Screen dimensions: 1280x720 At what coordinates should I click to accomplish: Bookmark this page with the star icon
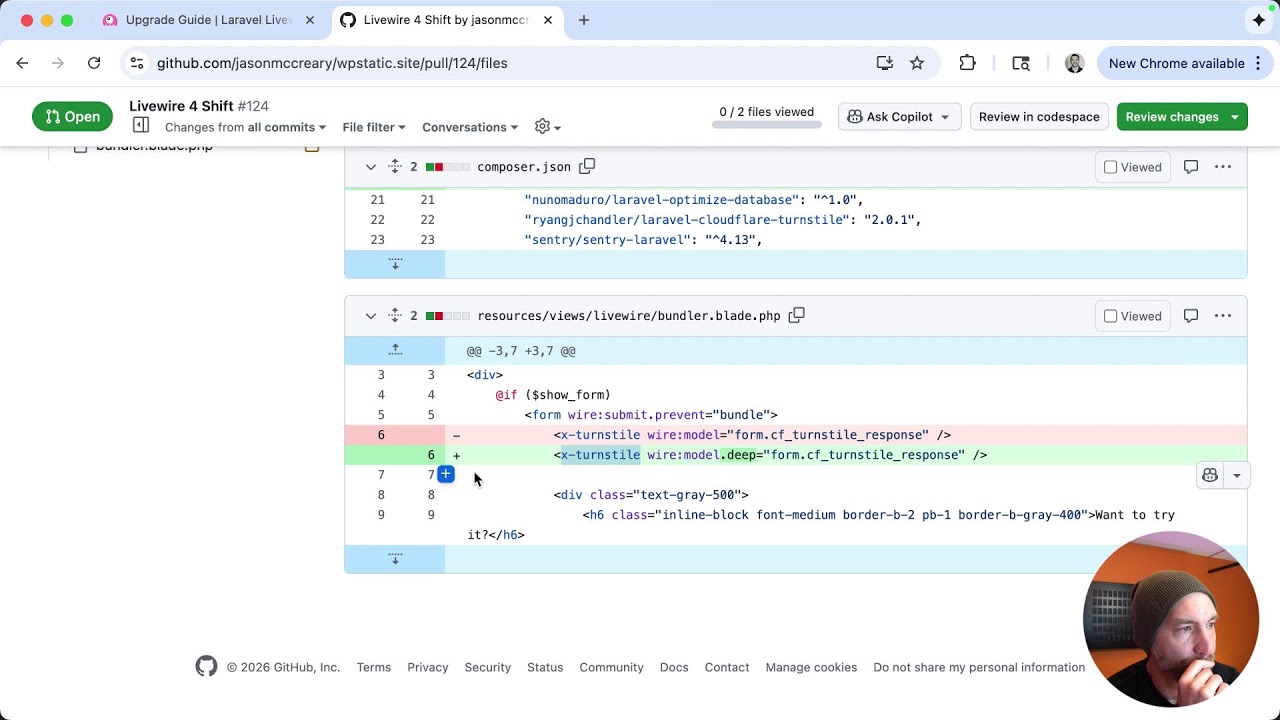coord(917,63)
